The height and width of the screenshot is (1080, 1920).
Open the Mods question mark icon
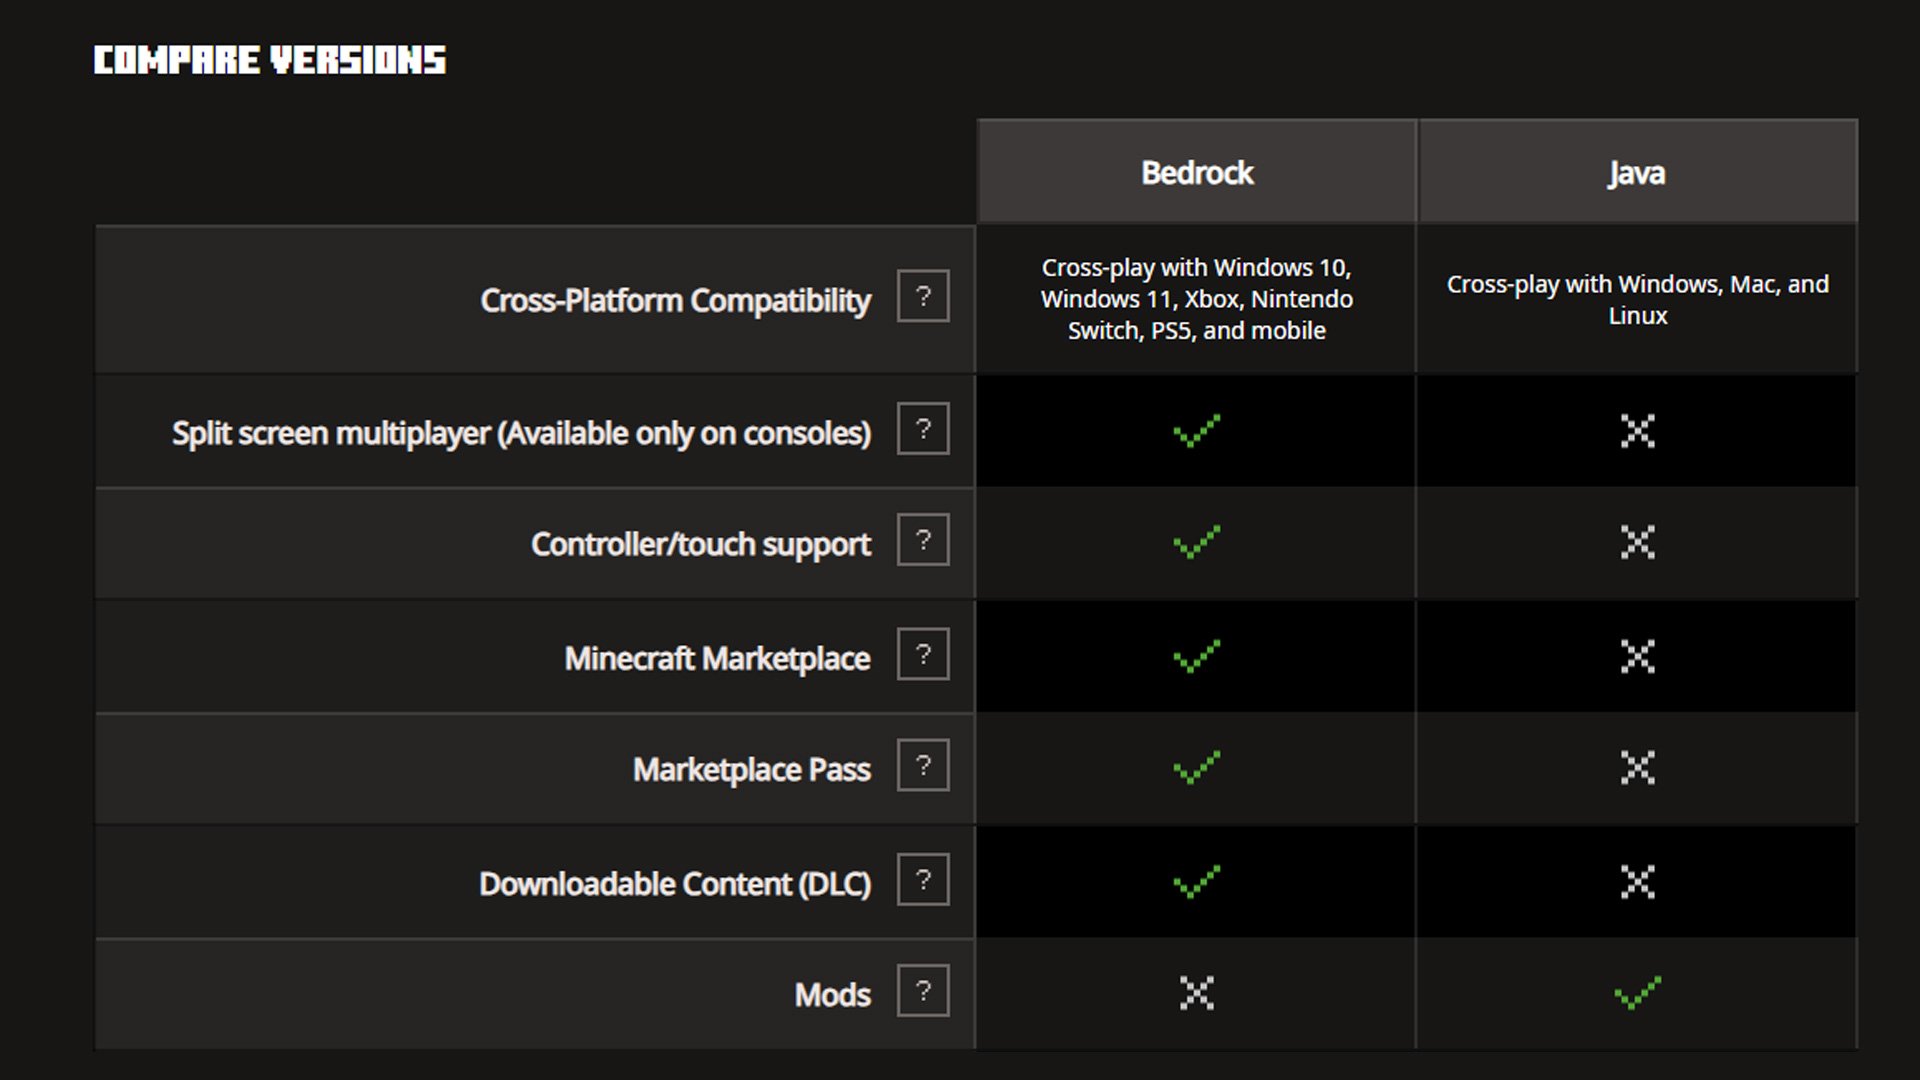click(923, 991)
